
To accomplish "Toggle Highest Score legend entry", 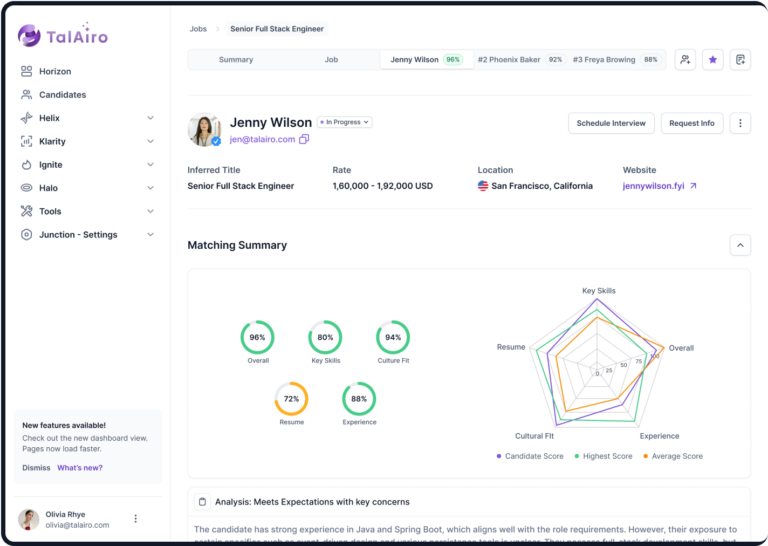I will pyautogui.click(x=603, y=456).
